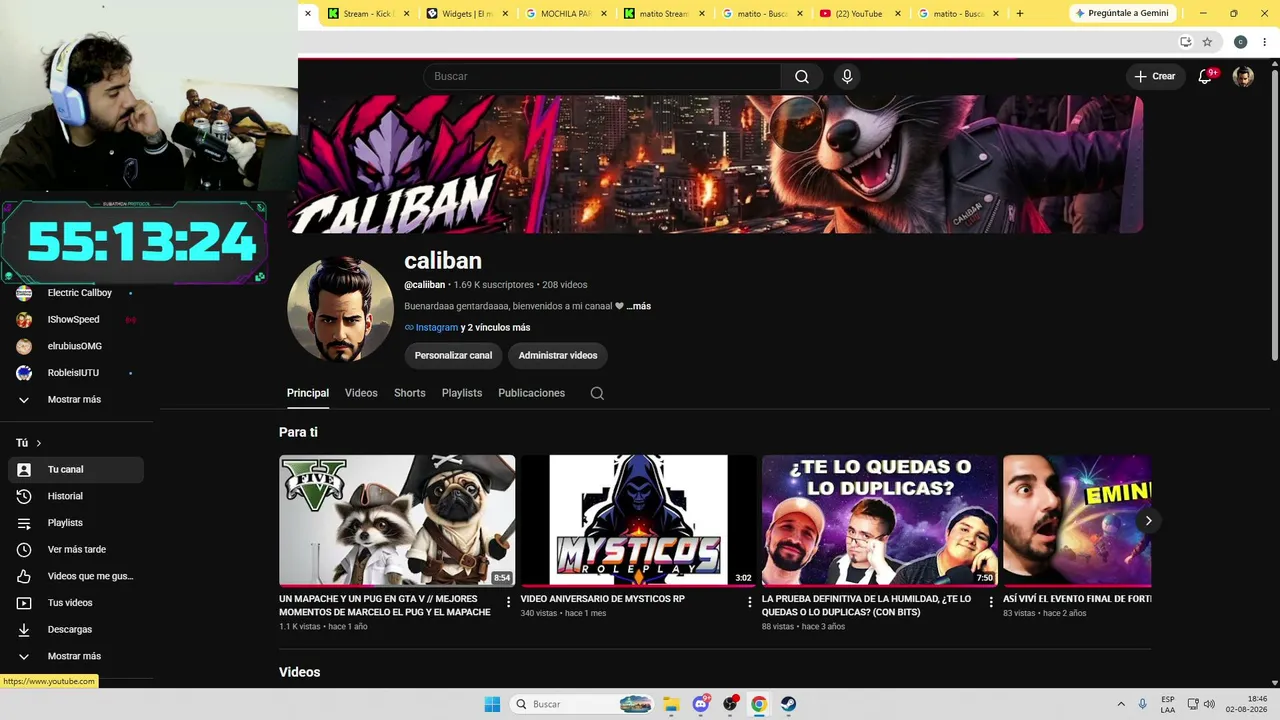This screenshot has height=720, width=1280.
Task: Open the account avatar menu in YouTube
Action: pyautogui.click(x=1243, y=77)
